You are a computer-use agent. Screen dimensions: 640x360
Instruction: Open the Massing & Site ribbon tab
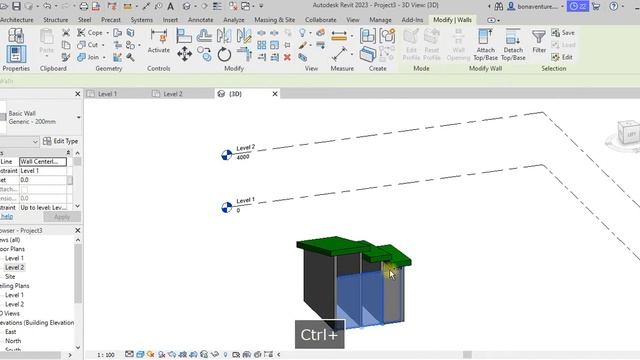275,20
